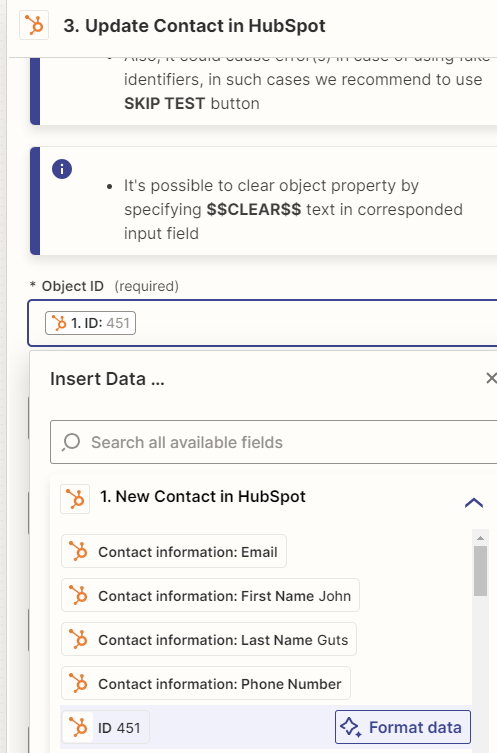
Task: Click the HubSpot icon on the Email field
Action: point(78,551)
